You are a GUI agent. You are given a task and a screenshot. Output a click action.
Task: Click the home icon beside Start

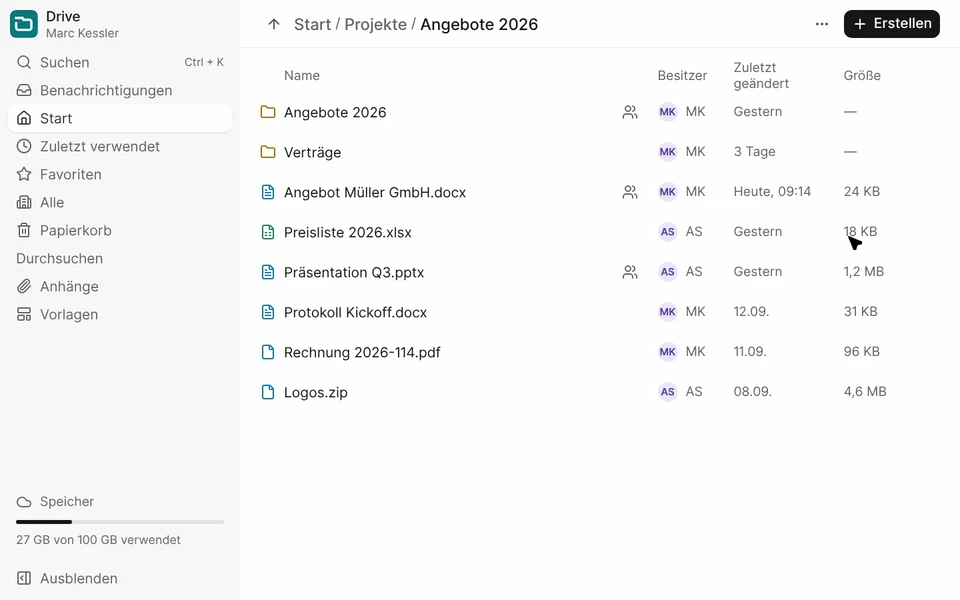coord(24,118)
